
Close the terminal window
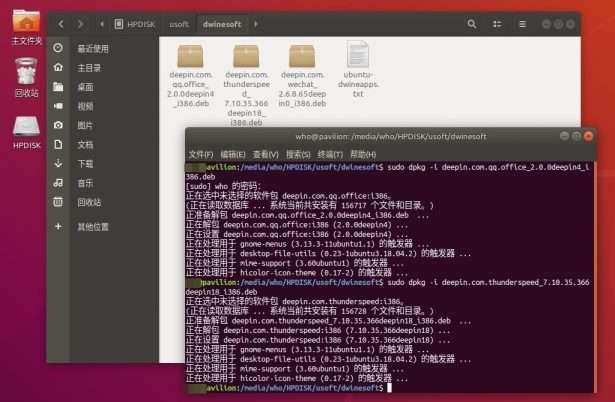click(x=588, y=136)
